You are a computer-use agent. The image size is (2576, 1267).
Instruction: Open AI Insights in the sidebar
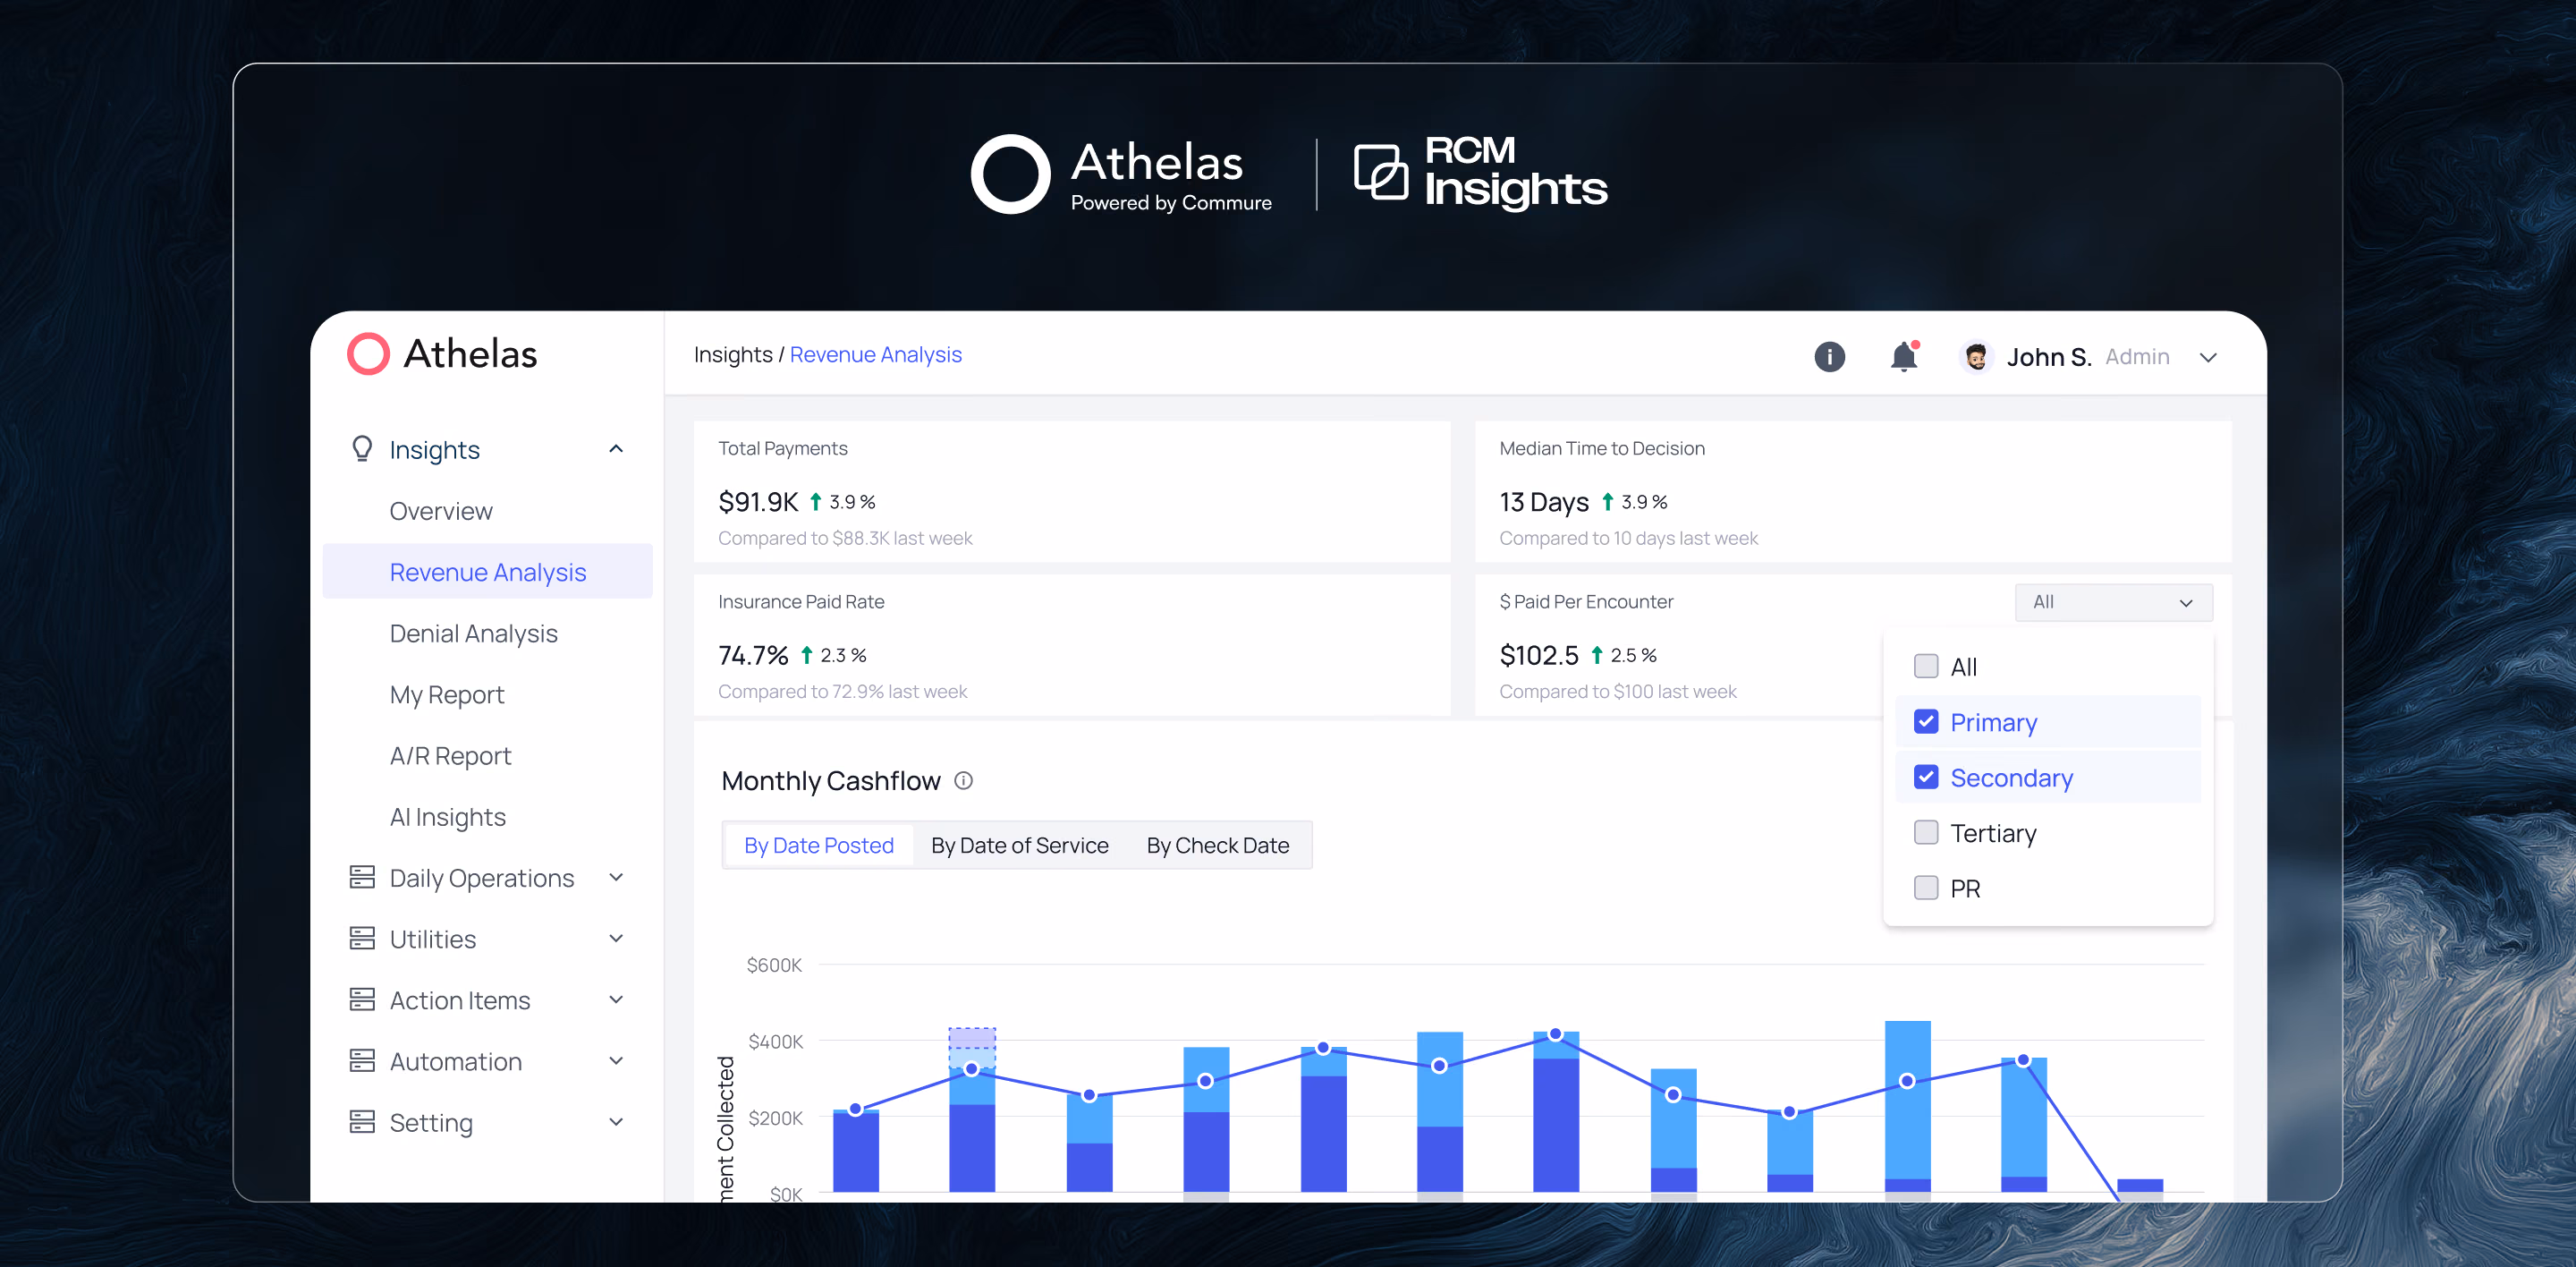[447, 817]
